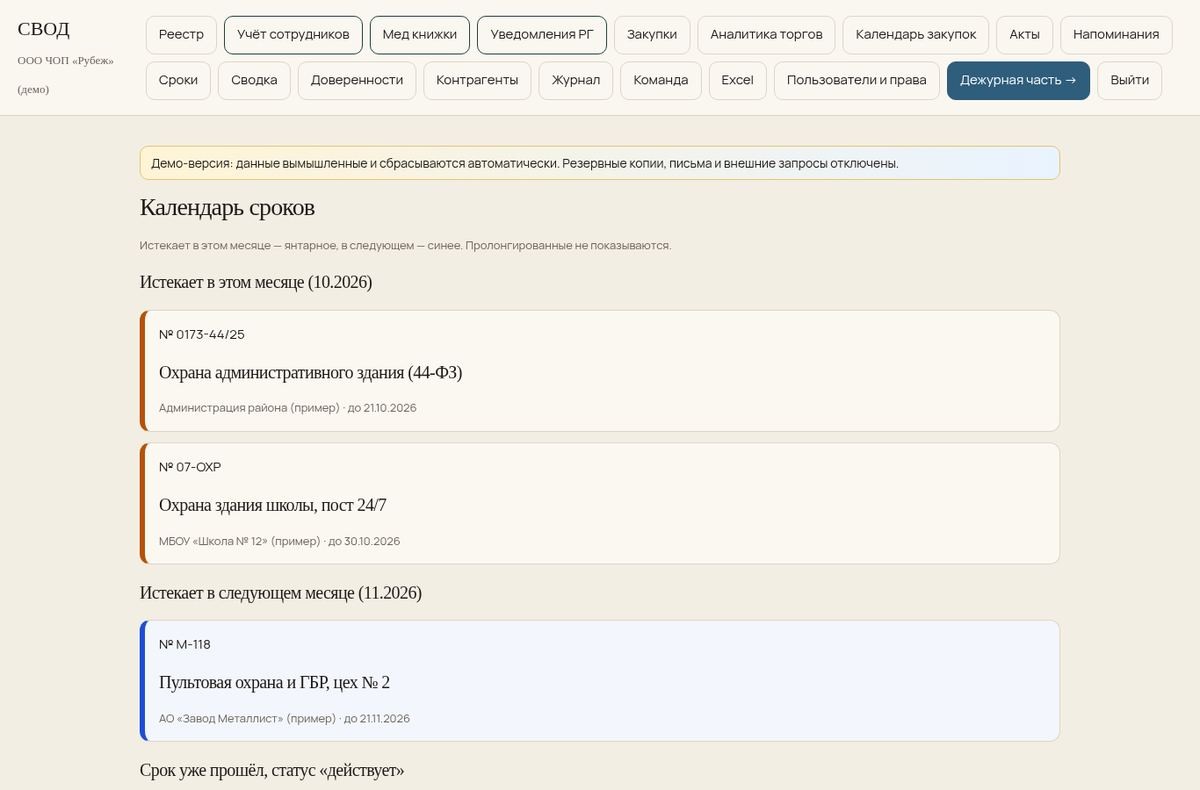The width and height of the screenshot is (1200, 790).
Task: Click the Выйти logout button
Action: point(1129,80)
